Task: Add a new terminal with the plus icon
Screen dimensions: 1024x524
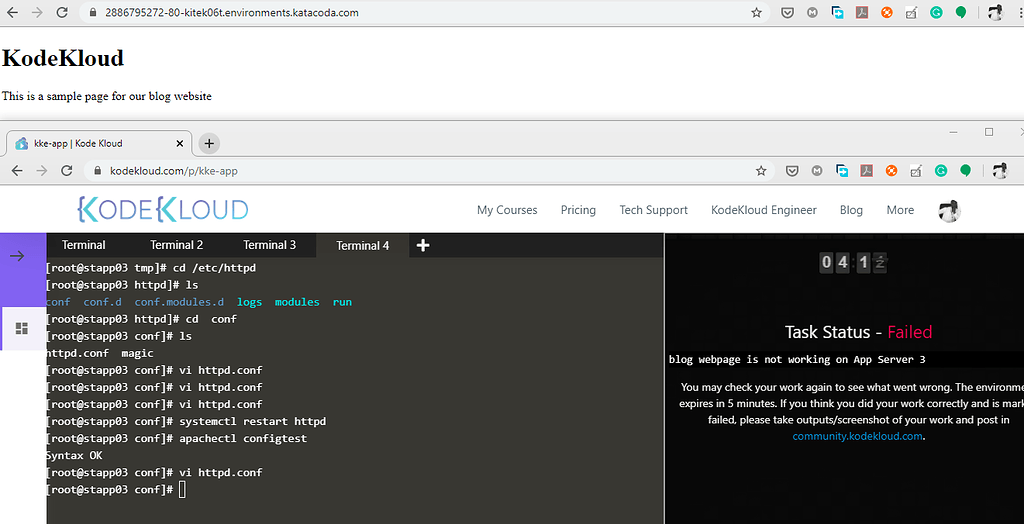Action: coord(423,245)
